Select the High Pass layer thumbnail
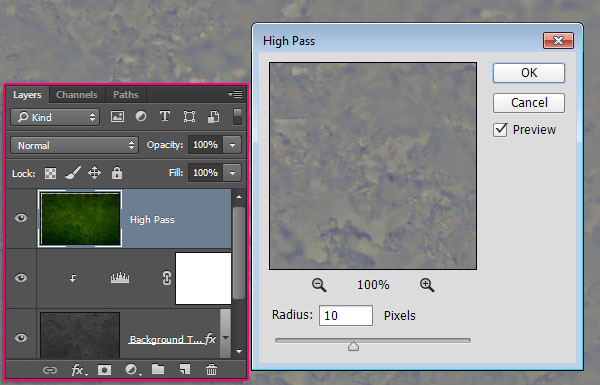This screenshot has height=385, width=600. (x=80, y=219)
